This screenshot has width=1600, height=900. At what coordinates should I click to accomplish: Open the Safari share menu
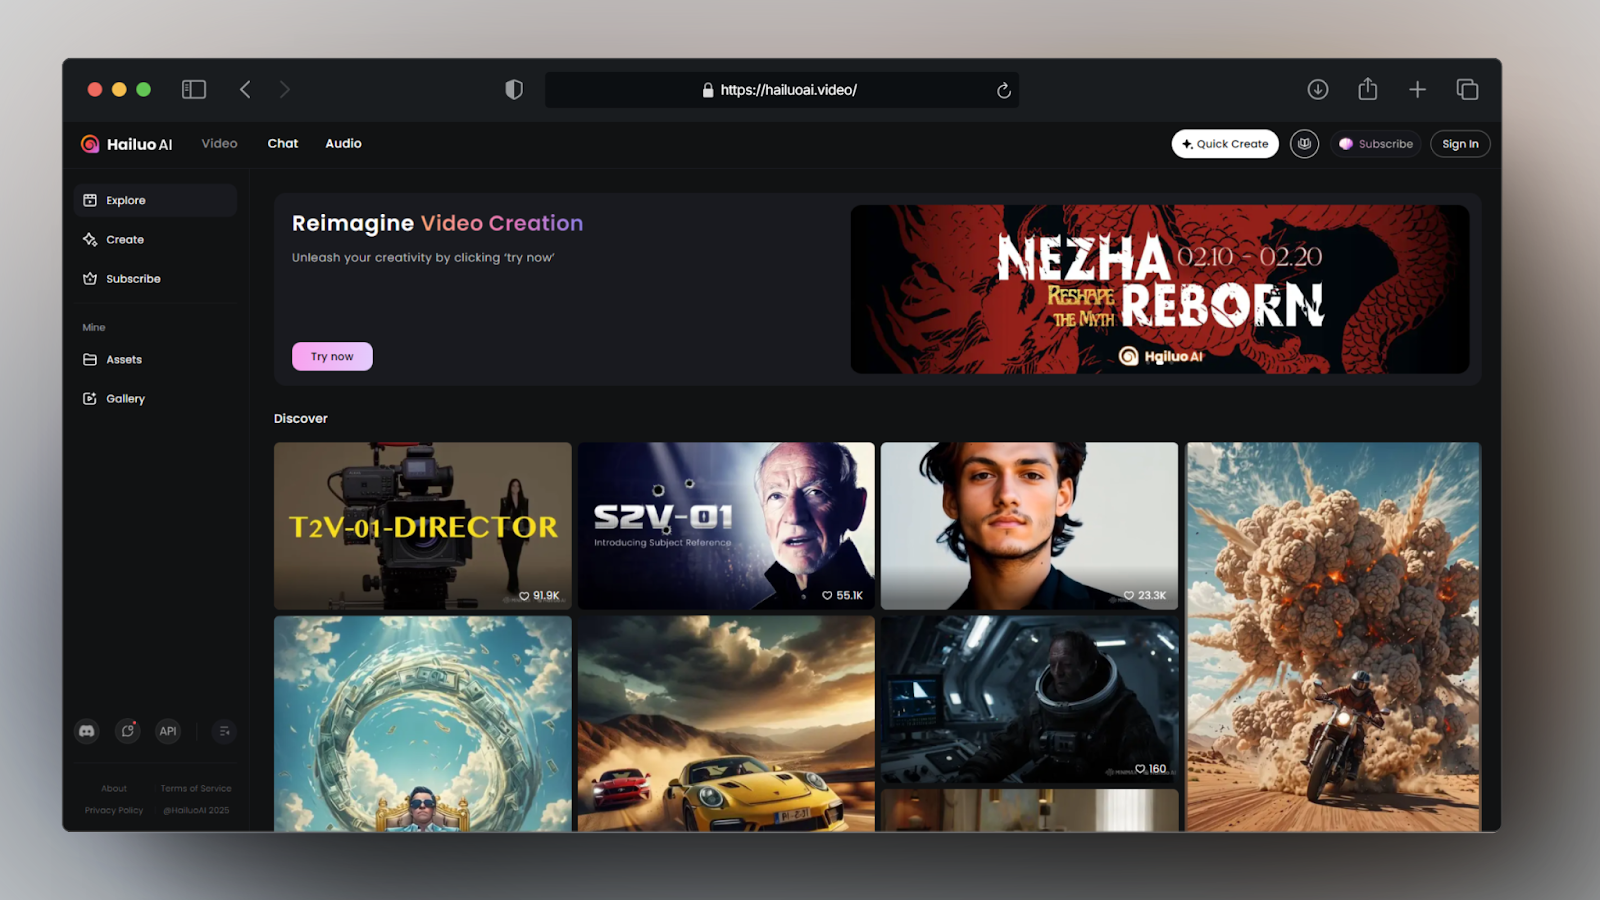point(1368,89)
